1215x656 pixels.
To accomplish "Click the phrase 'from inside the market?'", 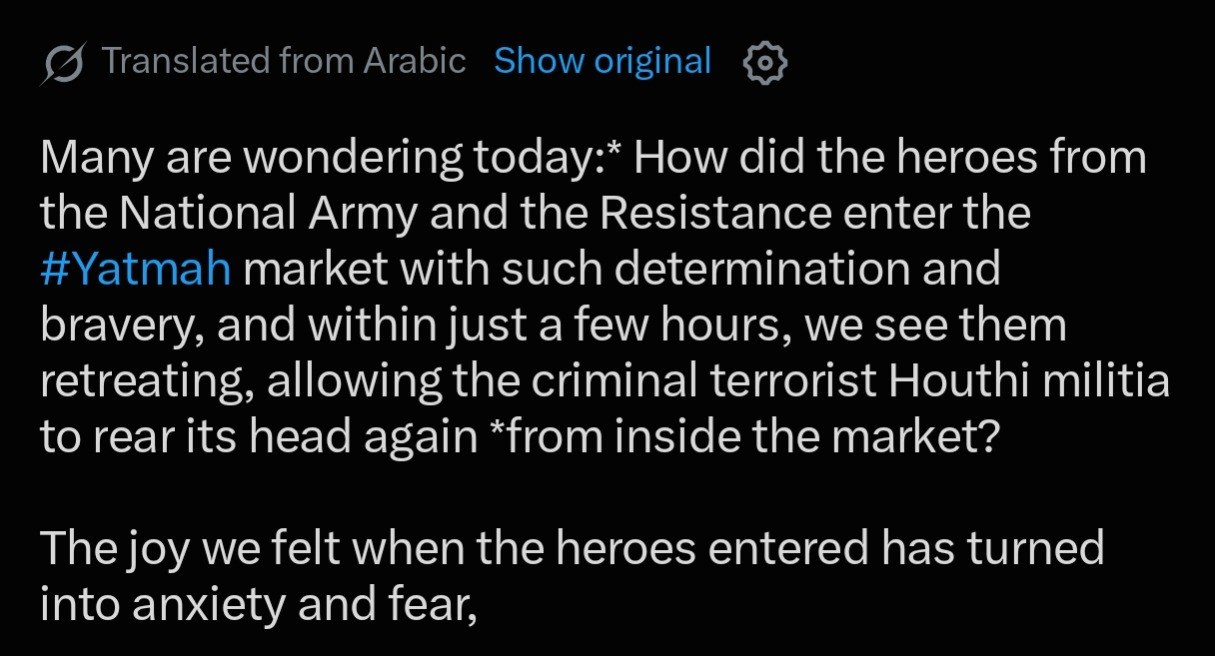I will (x=742, y=438).
